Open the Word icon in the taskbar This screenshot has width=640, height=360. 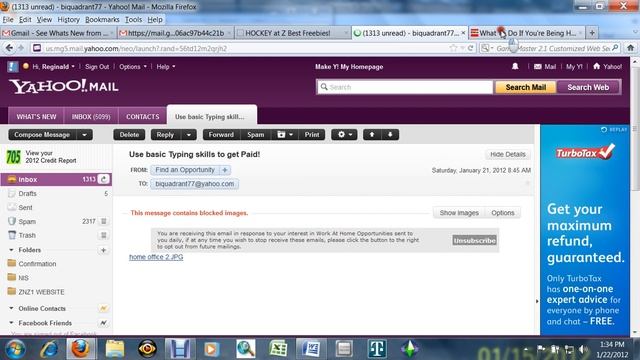point(311,349)
